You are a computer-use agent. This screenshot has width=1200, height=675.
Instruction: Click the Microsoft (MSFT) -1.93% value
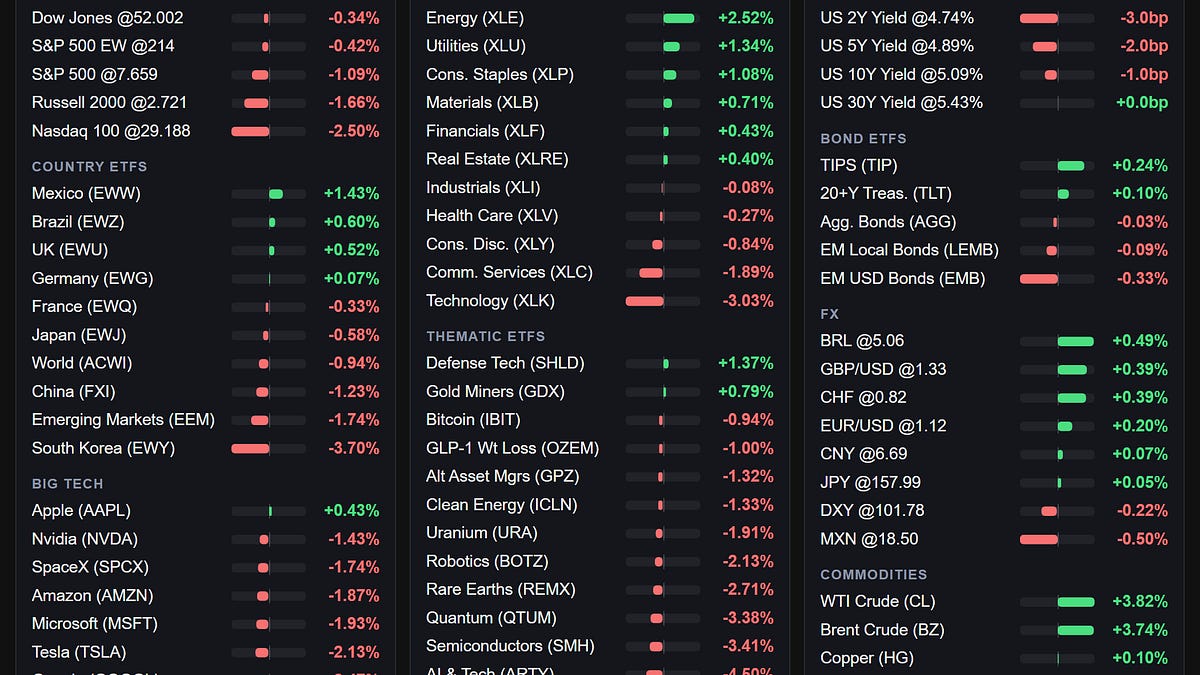353,624
